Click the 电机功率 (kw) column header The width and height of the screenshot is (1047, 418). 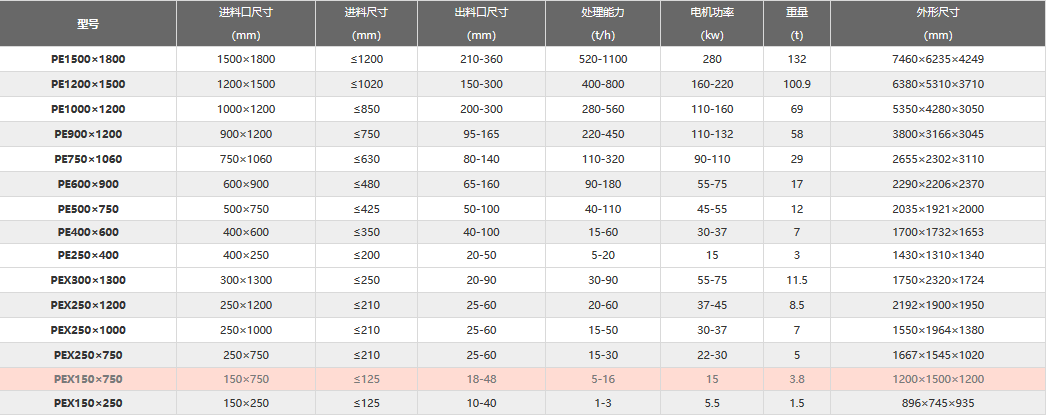pyautogui.click(x=712, y=24)
